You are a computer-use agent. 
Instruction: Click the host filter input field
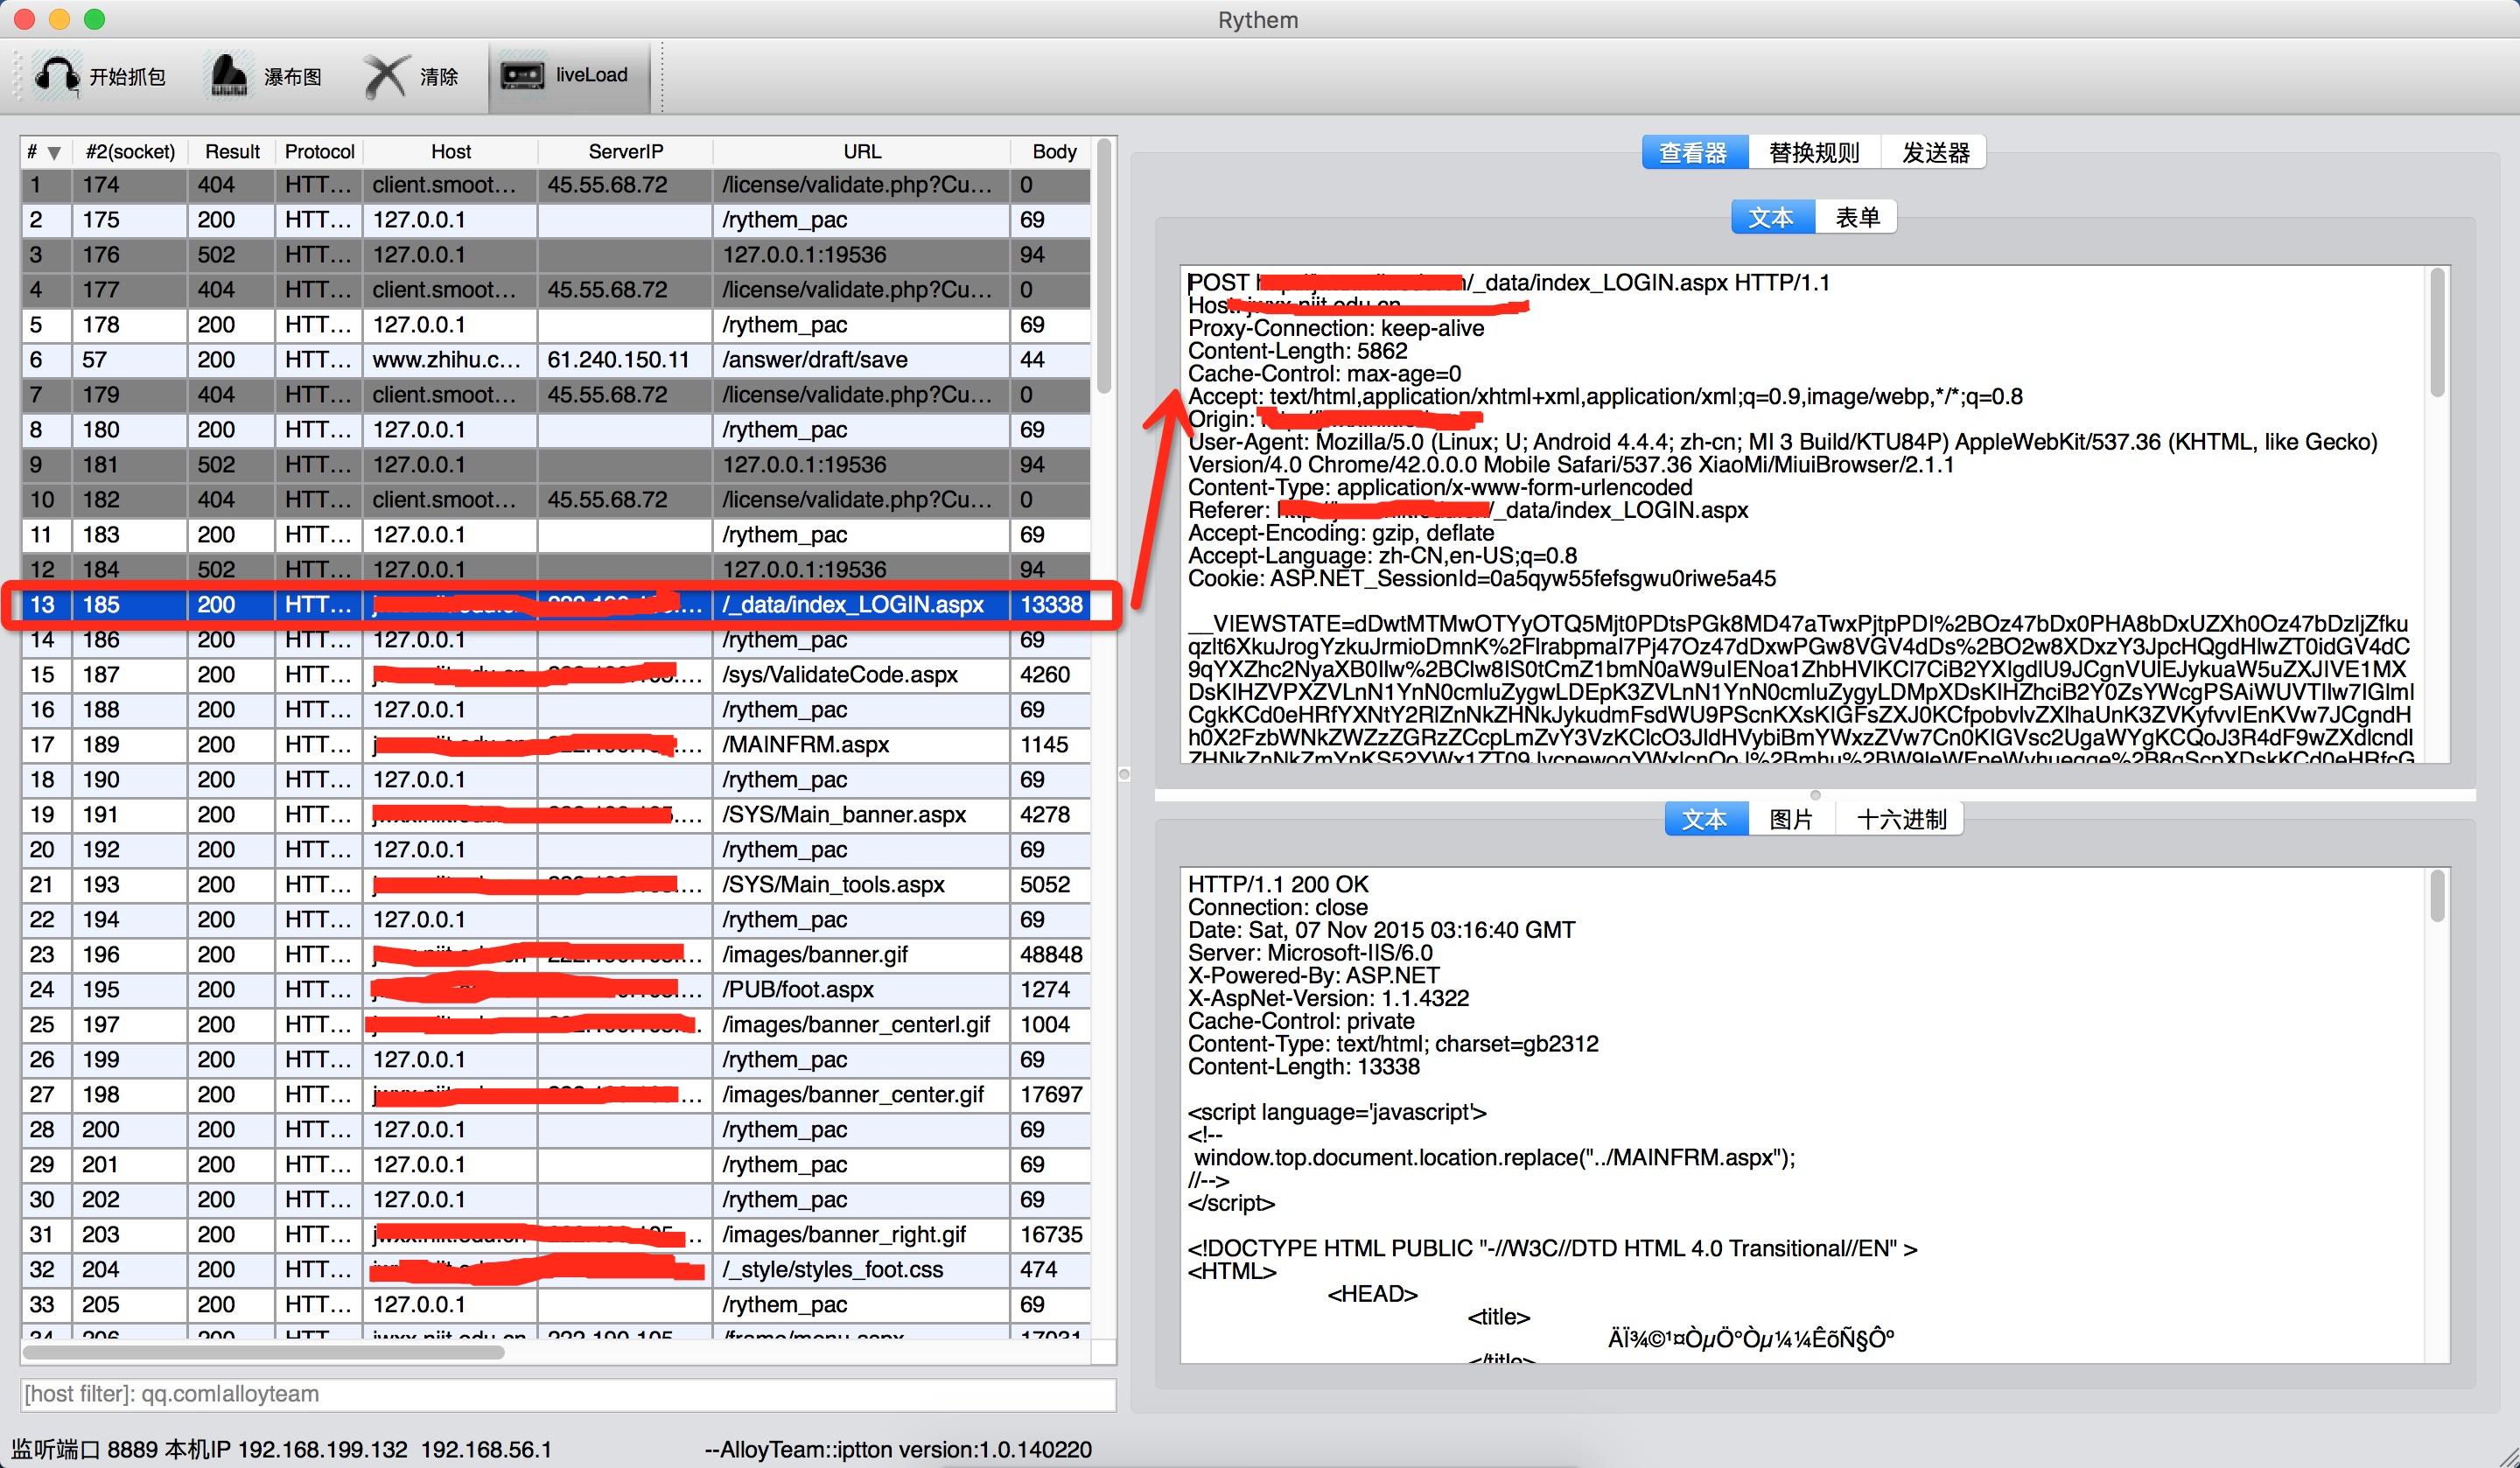(x=567, y=1394)
